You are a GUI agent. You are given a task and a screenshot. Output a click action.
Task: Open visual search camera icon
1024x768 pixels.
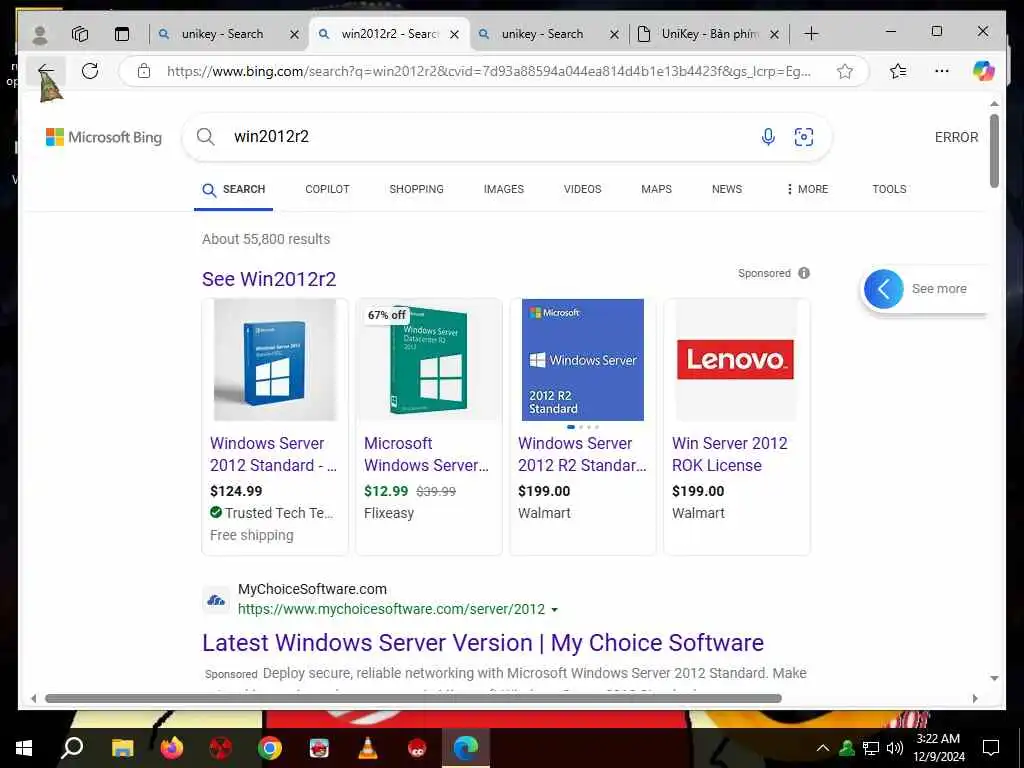tap(803, 136)
